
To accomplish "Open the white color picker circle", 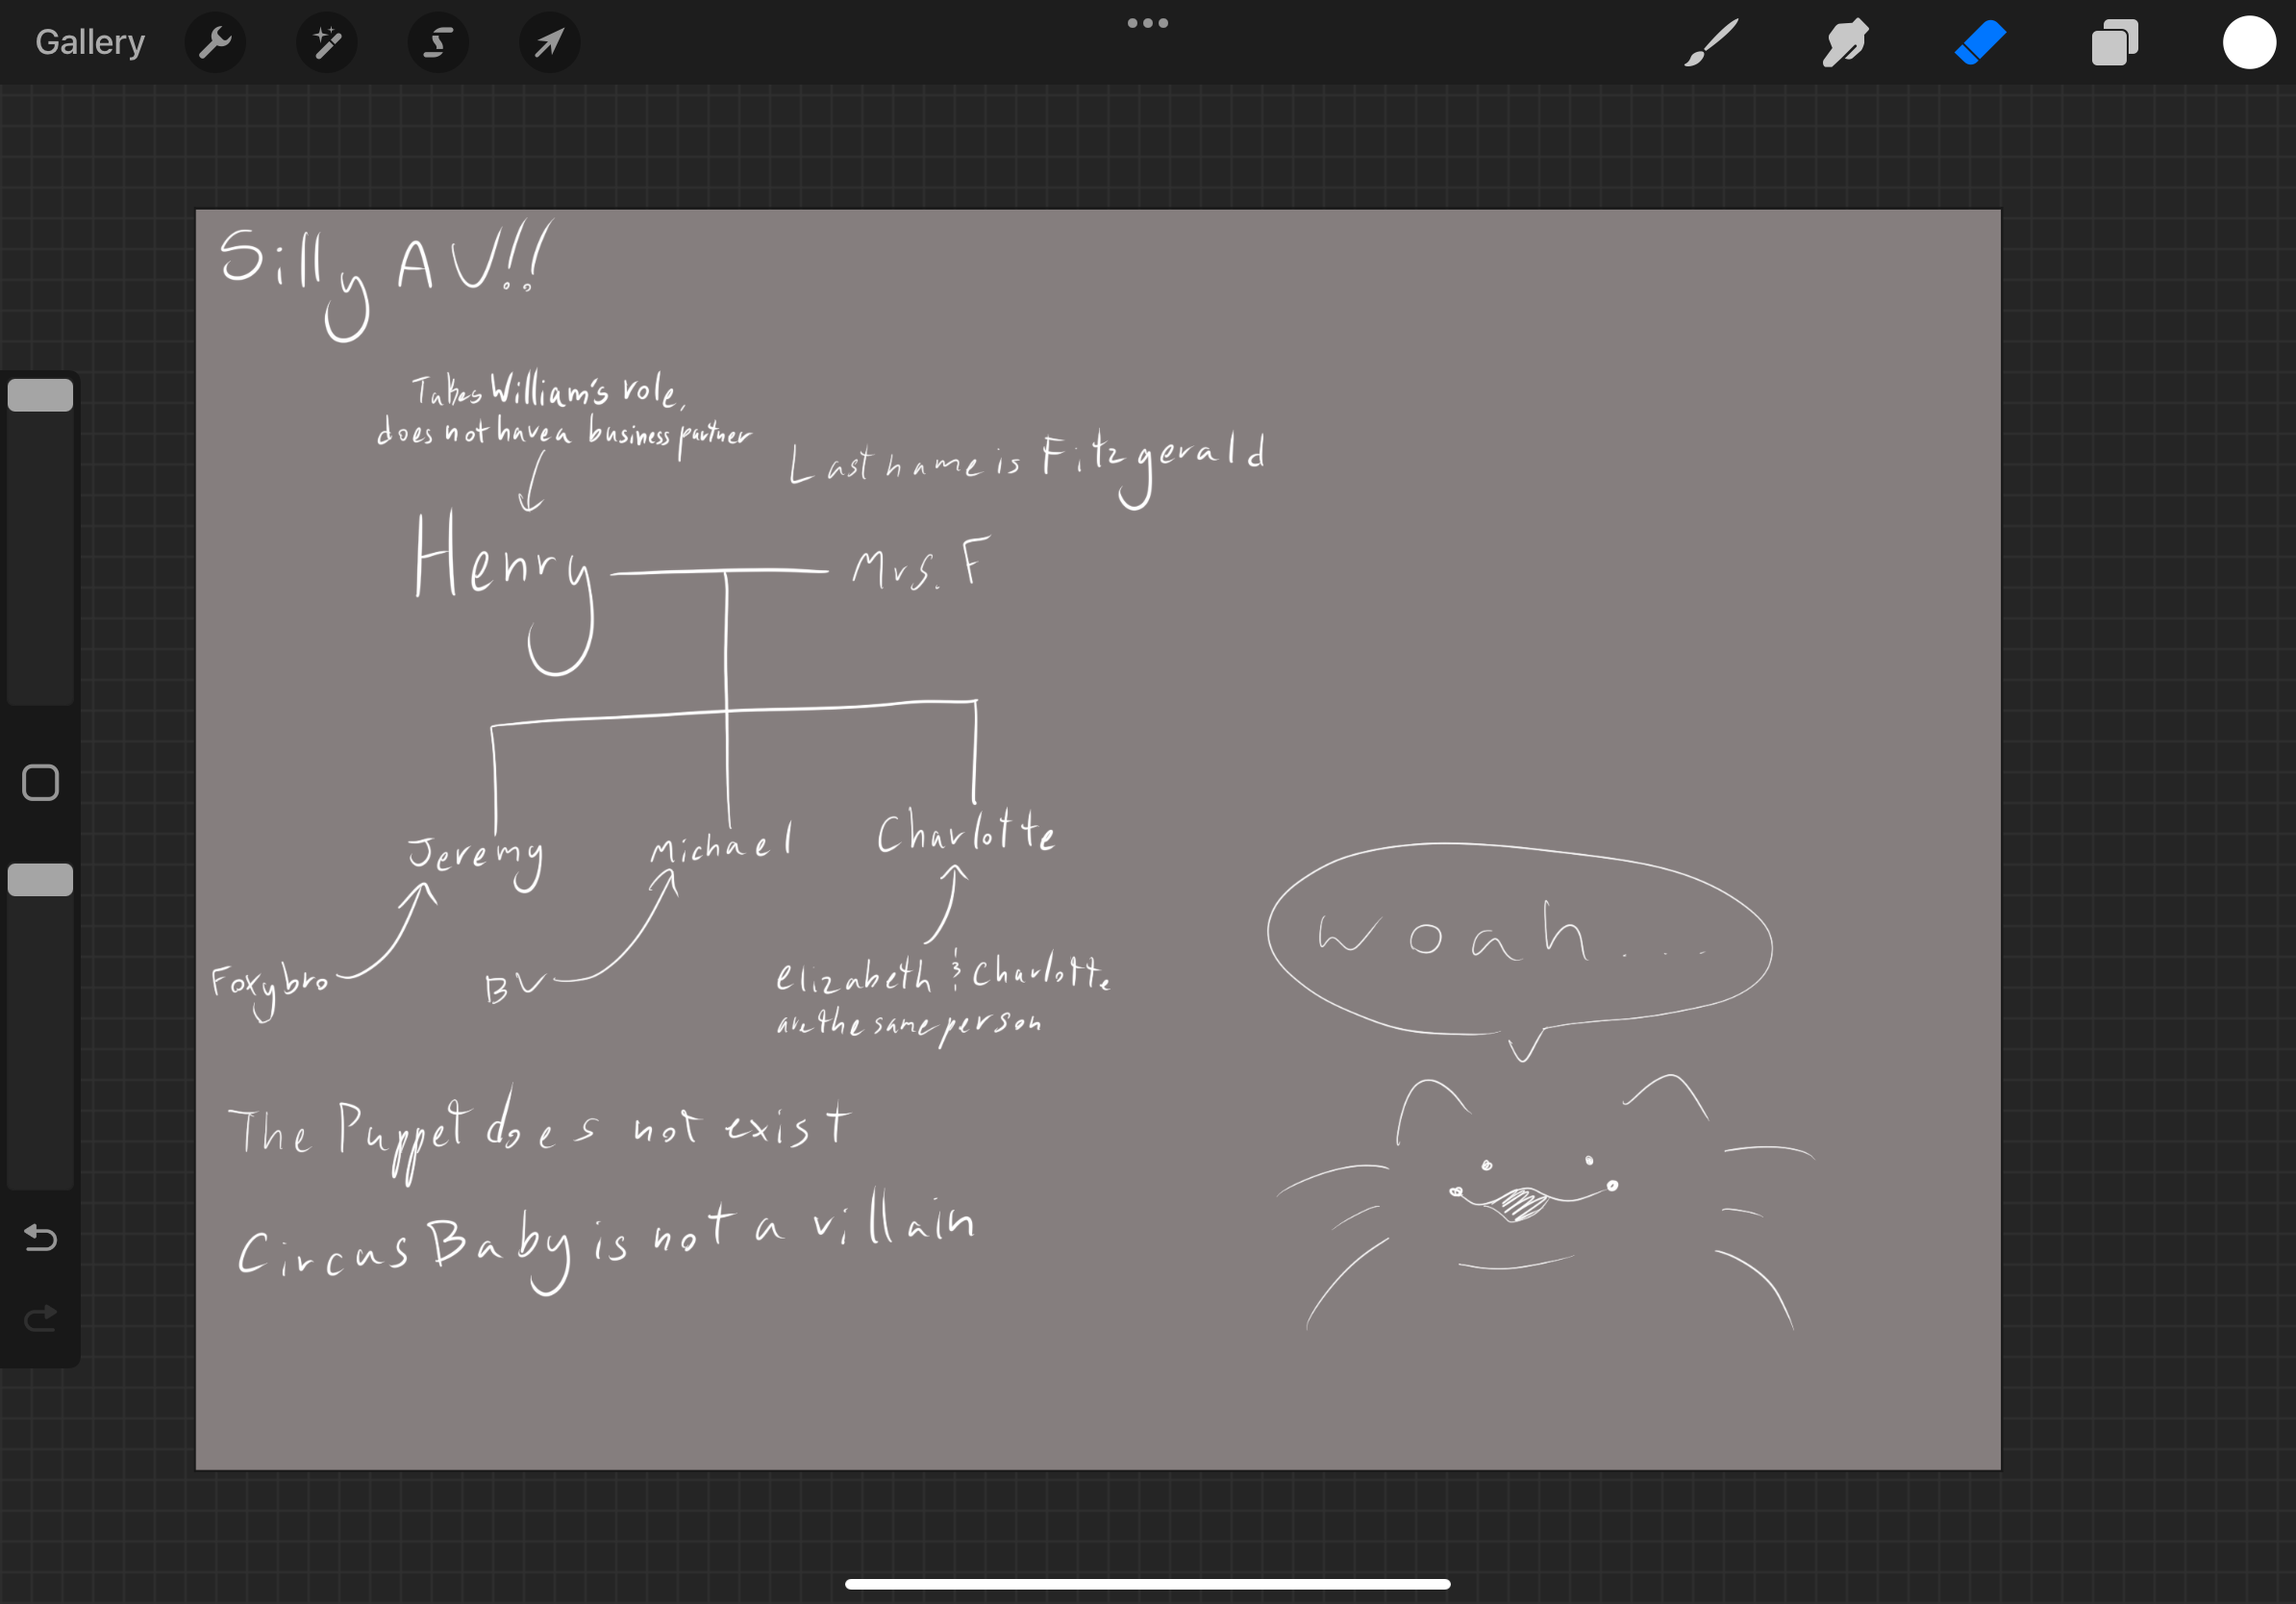I will coord(2249,43).
